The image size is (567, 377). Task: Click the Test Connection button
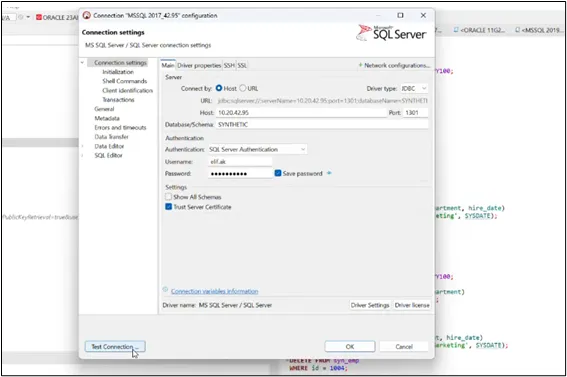click(115, 346)
